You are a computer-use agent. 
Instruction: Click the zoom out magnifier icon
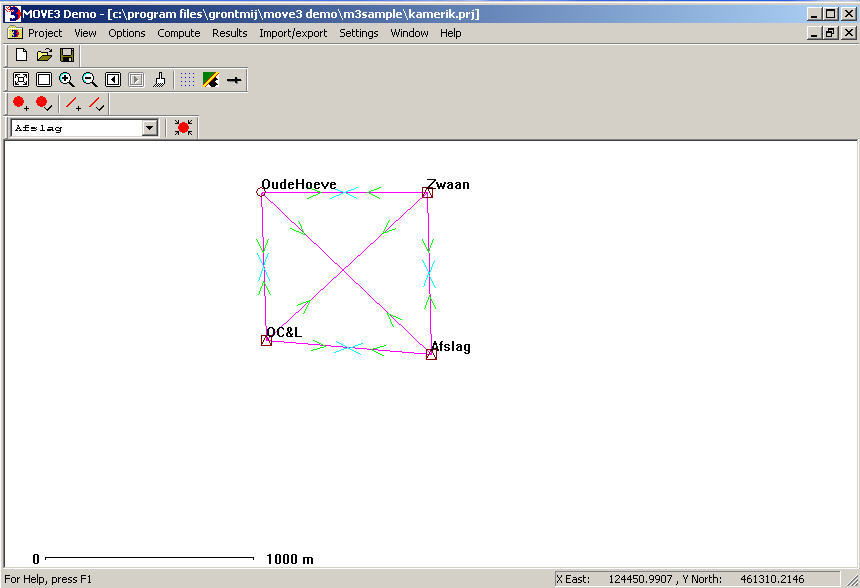point(89,80)
